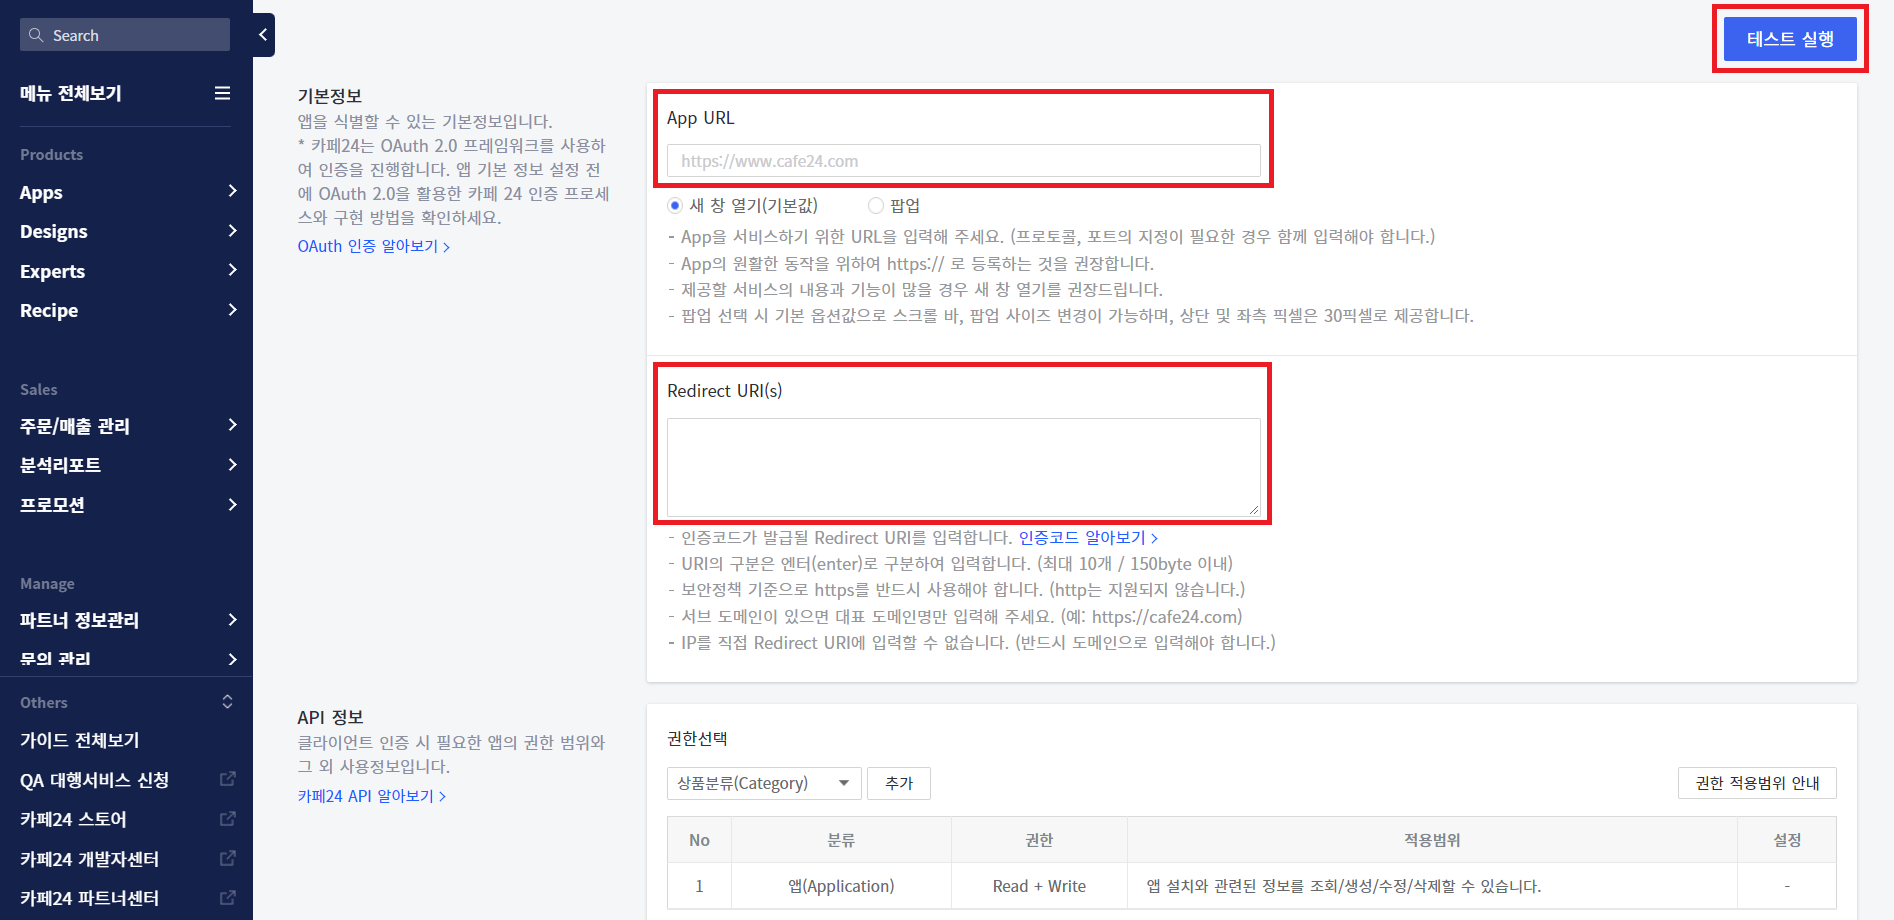Expand the 주문/매출 관리 chevron
1894x920 pixels.
point(232,425)
